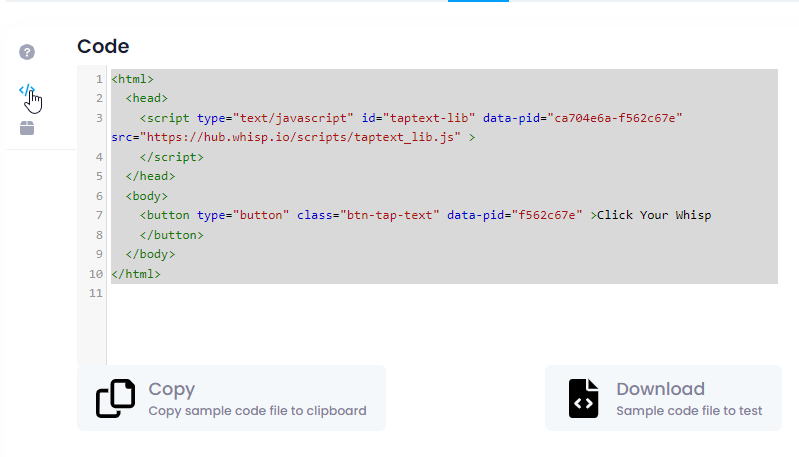Viewport: 799px width, 457px height.
Task: Open the package box icon in sidebar
Action: pos(27,128)
